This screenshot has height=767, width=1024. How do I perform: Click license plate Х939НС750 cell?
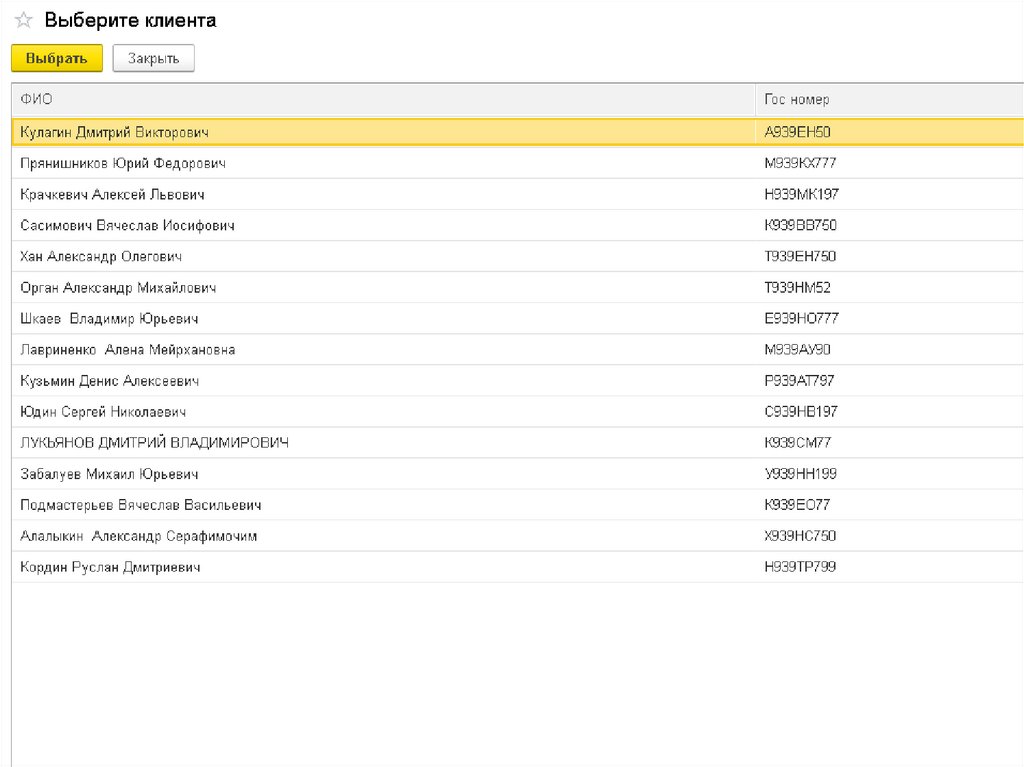point(800,536)
